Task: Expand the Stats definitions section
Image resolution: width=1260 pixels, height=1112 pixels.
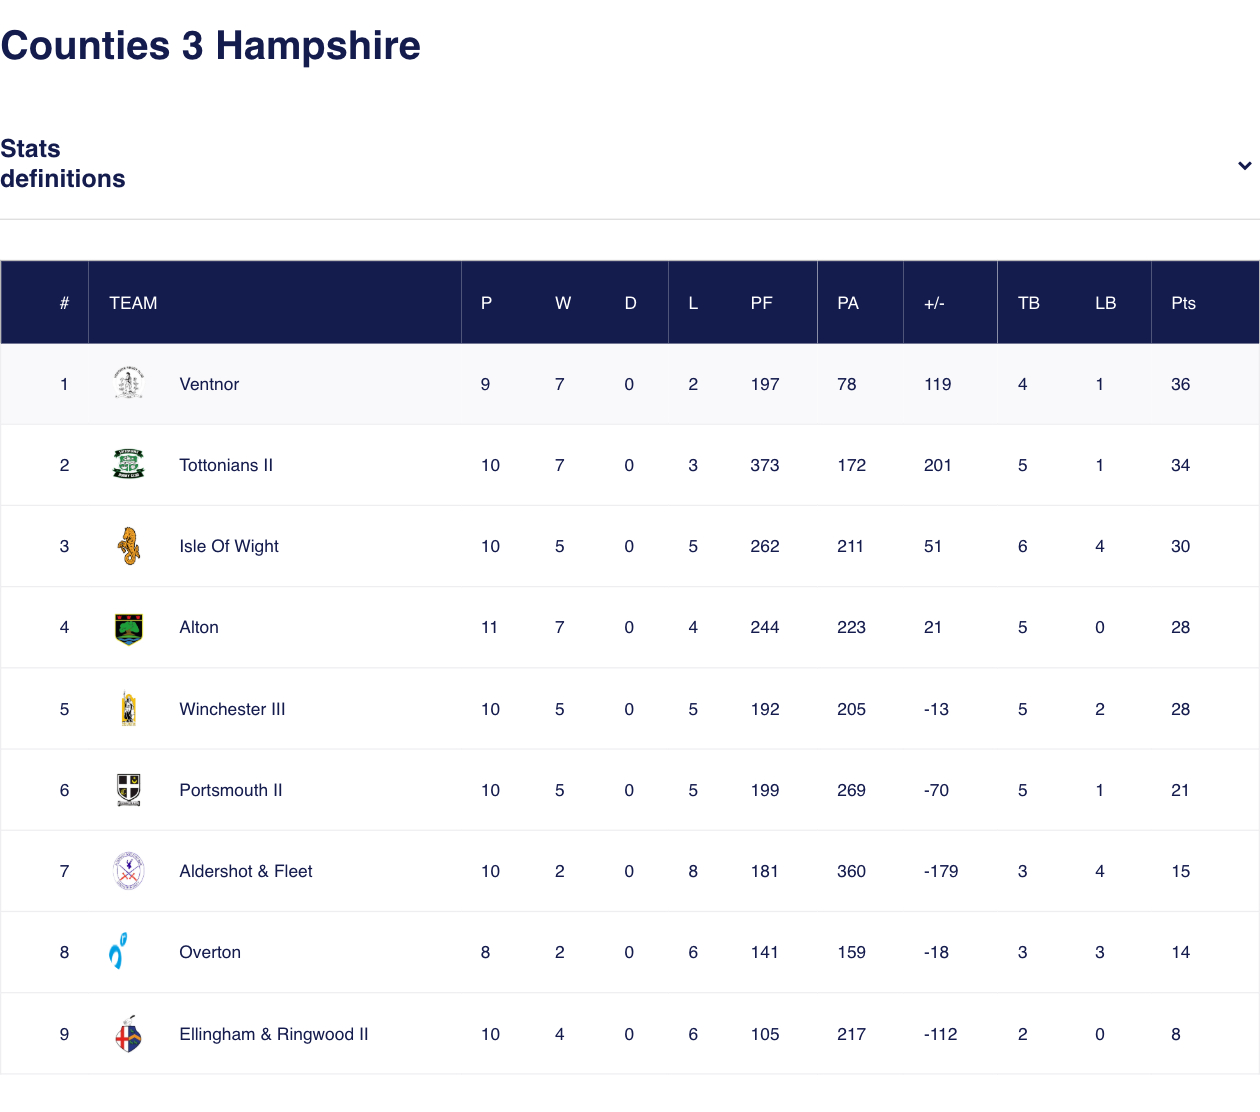Action: [63, 163]
